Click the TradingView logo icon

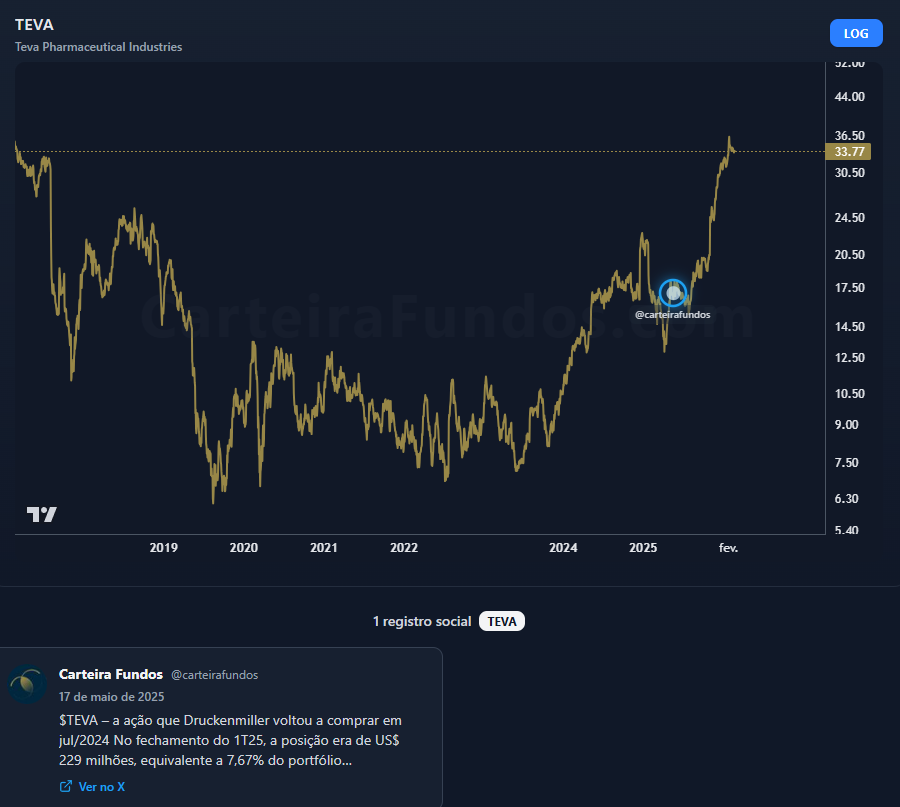point(40,513)
